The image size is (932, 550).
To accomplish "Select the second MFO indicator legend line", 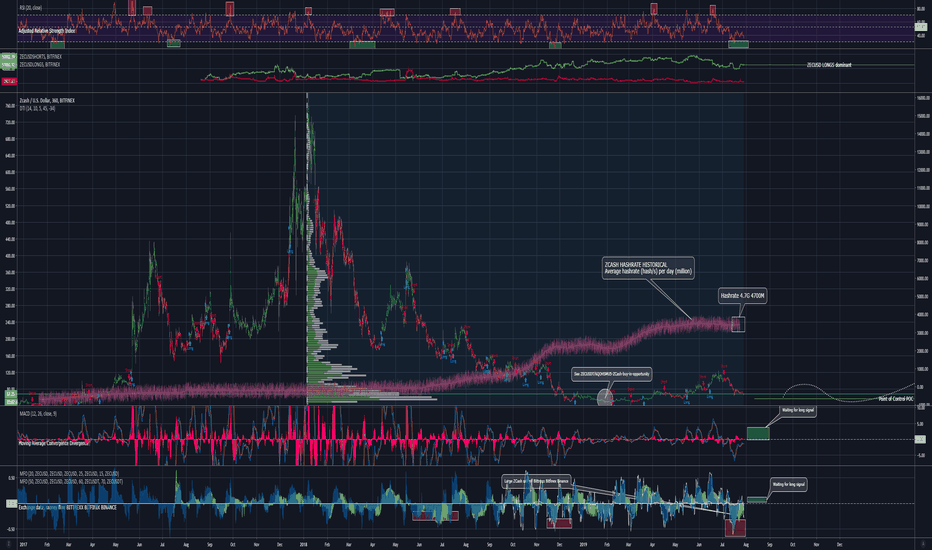I will [x=71, y=482].
